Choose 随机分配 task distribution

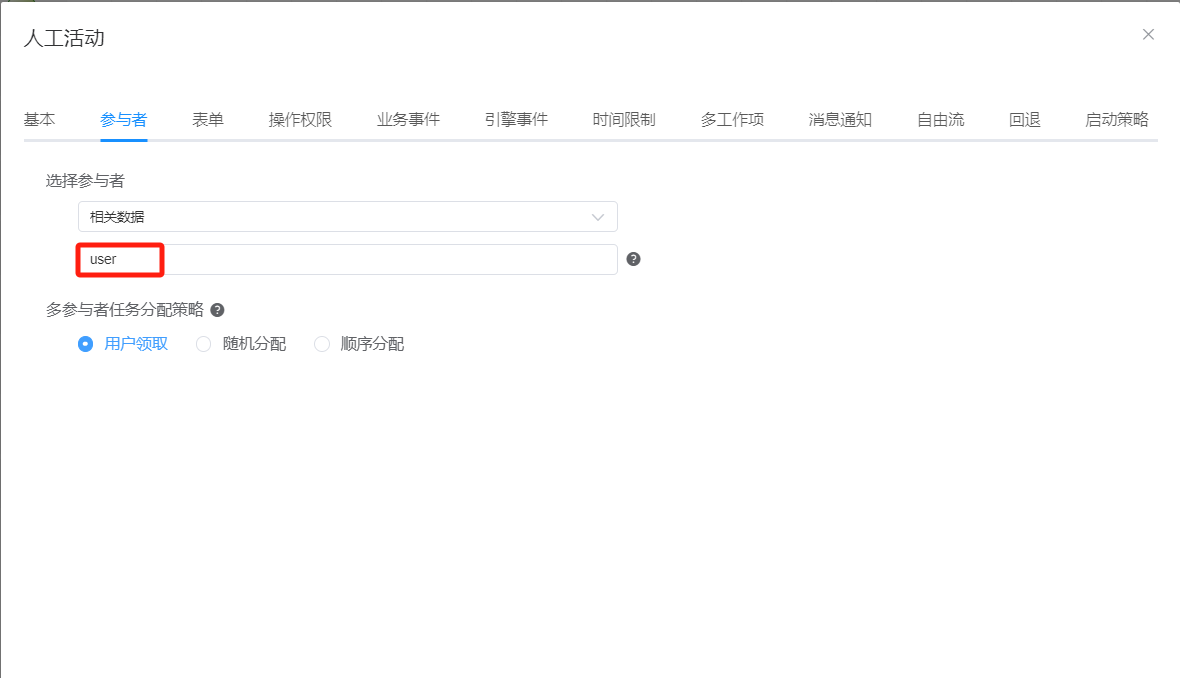pyautogui.click(x=204, y=343)
